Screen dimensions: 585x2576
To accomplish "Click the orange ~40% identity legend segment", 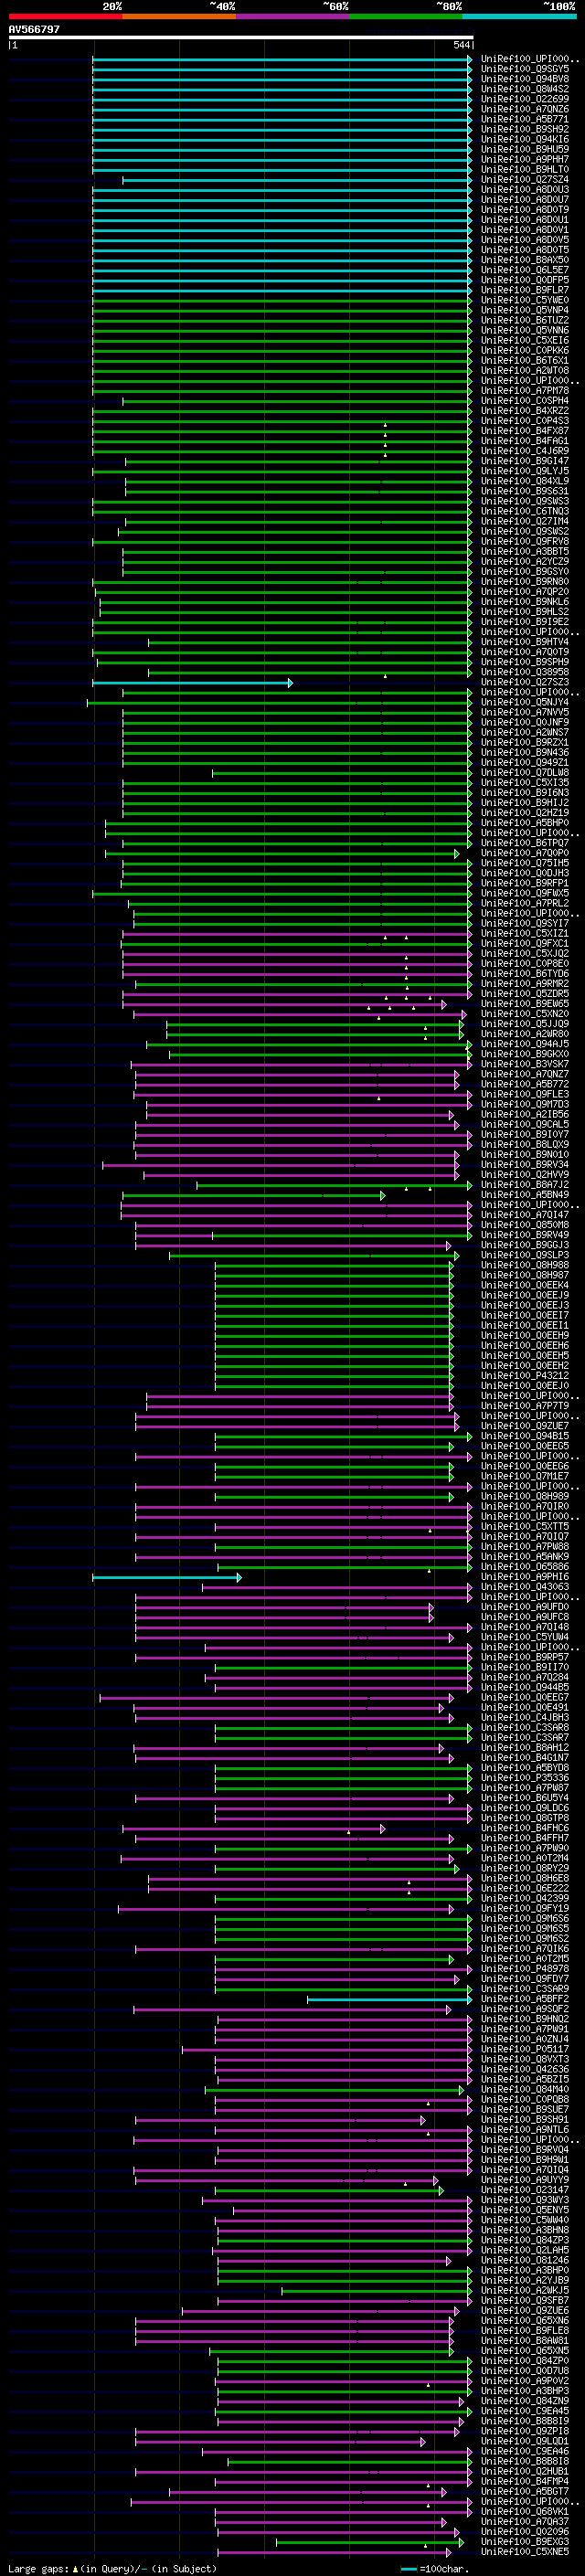I will [179, 16].
